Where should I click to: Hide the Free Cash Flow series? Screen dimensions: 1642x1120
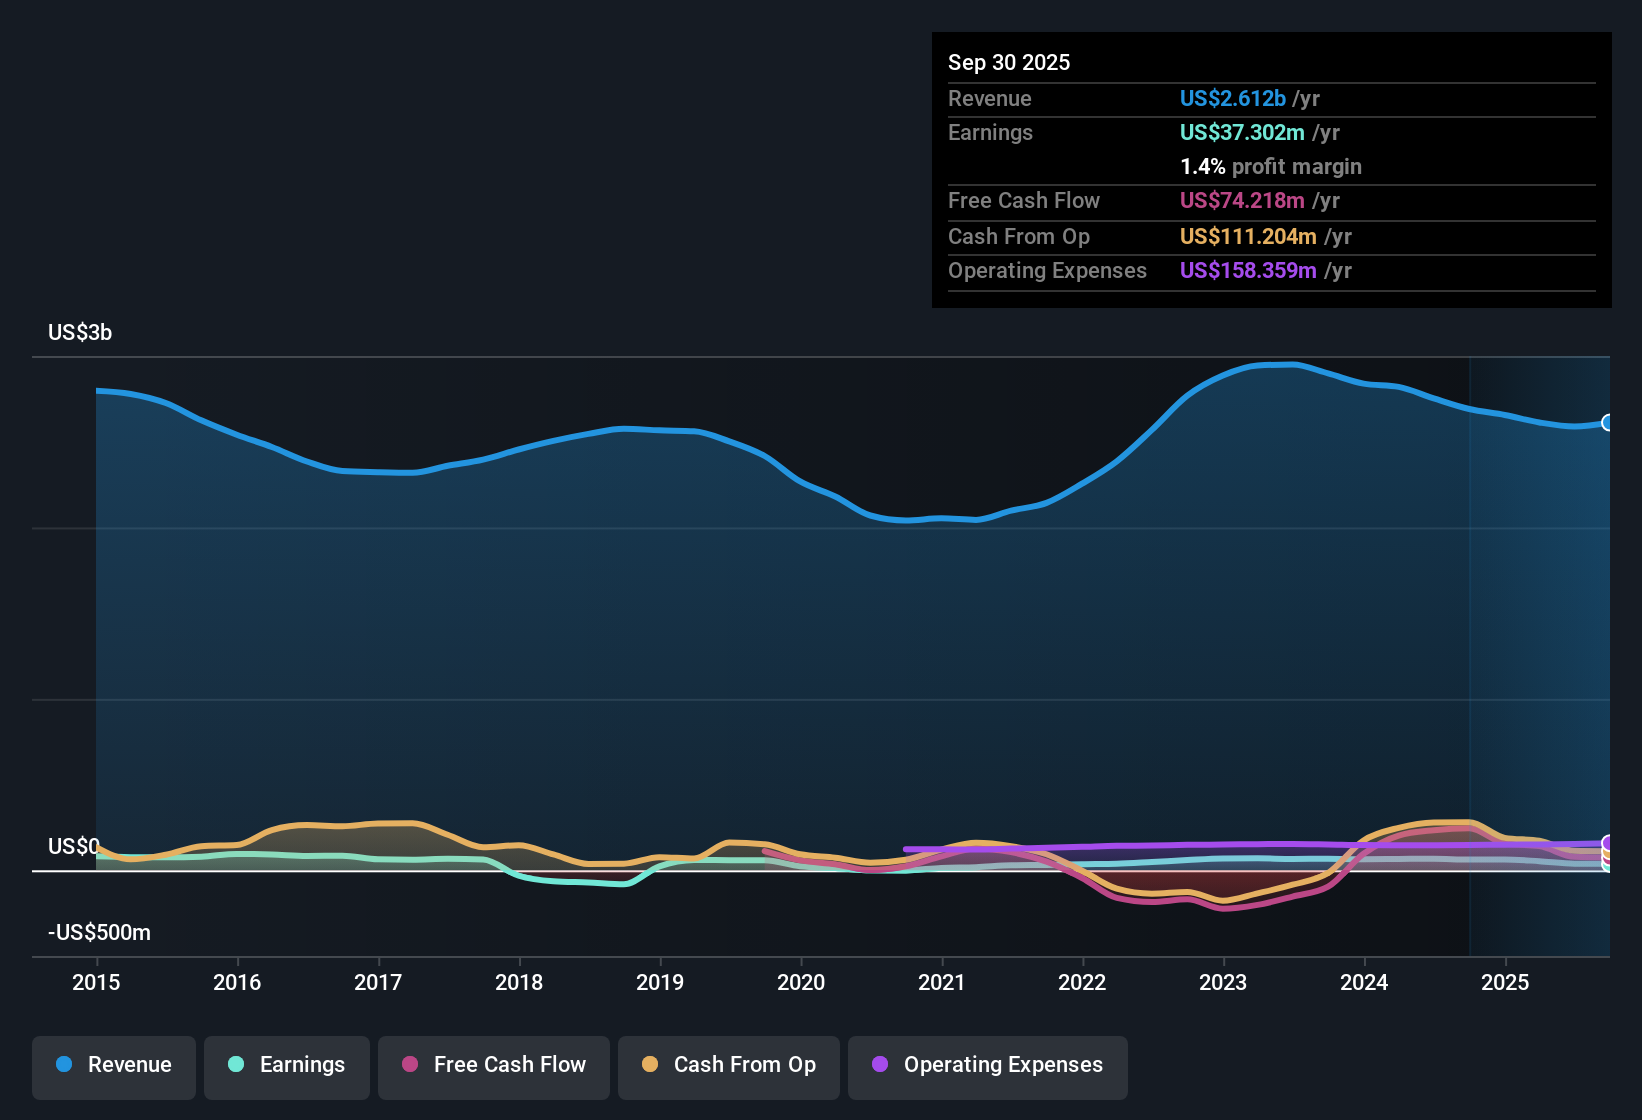(x=493, y=1065)
